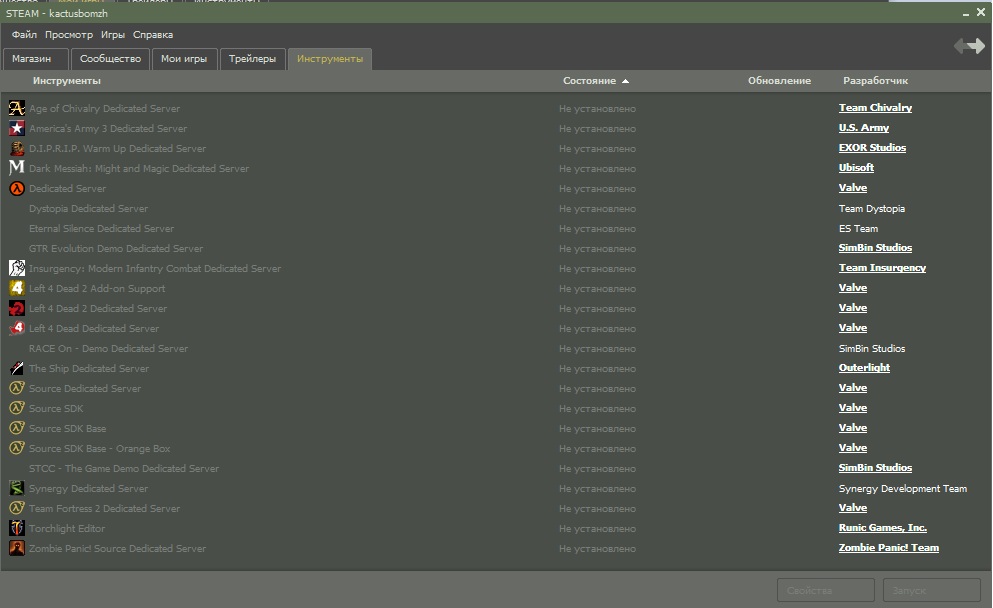This screenshot has width=993, height=608.
Task: Click the Source SDK Base - Orange Box icon
Action: [17, 448]
